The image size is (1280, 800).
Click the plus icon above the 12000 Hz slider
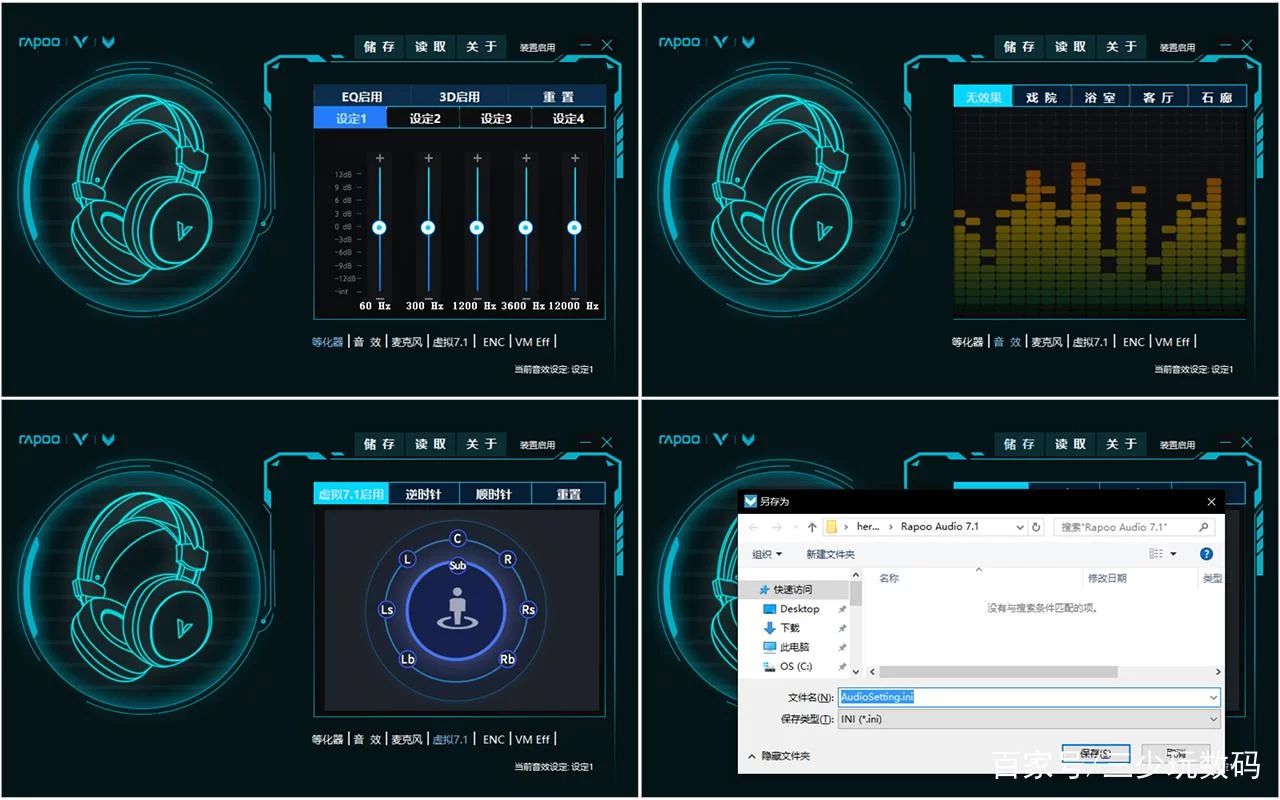(x=574, y=158)
